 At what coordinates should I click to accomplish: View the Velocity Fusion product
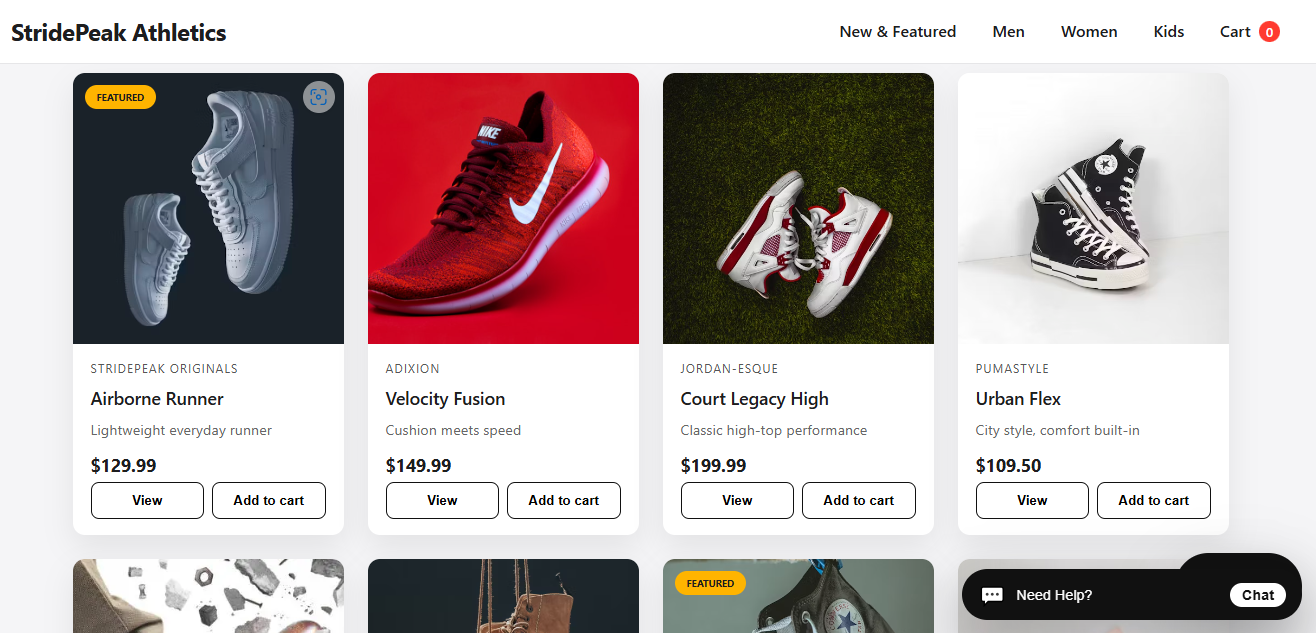click(442, 500)
